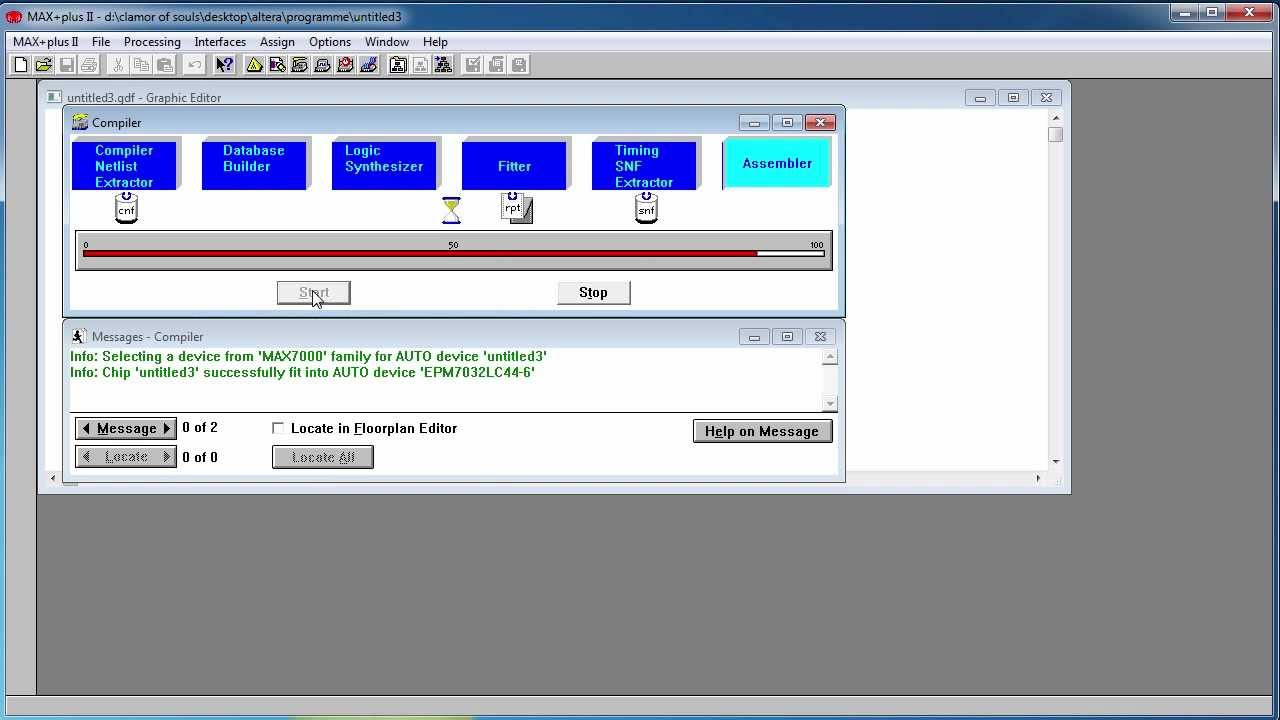Select the highlighted Assembler module box

pyautogui.click(x=777, y=163)
